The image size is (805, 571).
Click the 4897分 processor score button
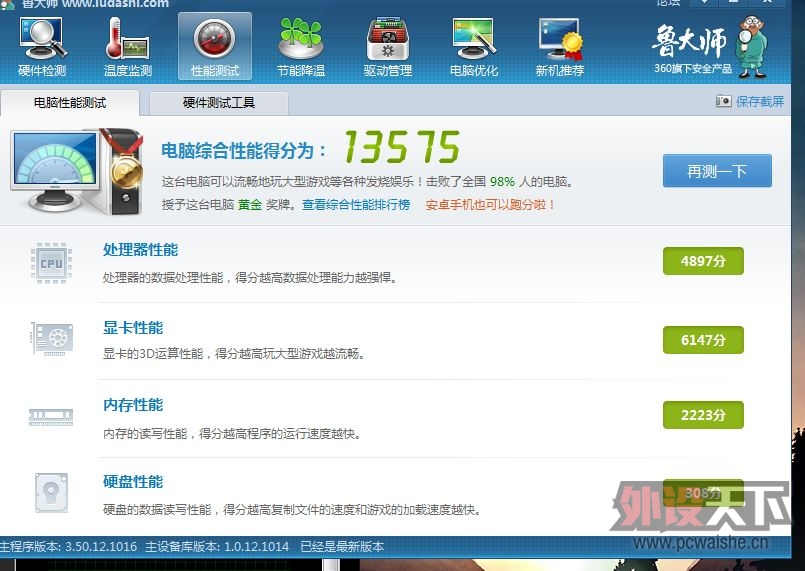[703, 261]
